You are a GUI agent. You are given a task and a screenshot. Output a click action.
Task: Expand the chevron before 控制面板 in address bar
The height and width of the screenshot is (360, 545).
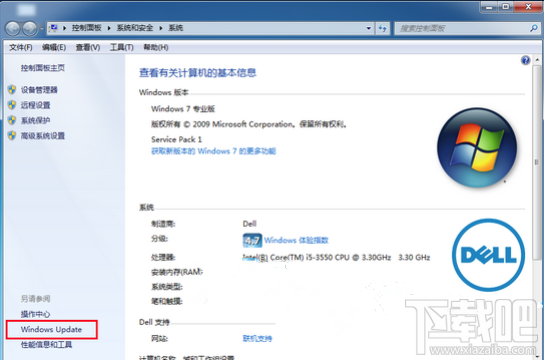pos(65,28)
